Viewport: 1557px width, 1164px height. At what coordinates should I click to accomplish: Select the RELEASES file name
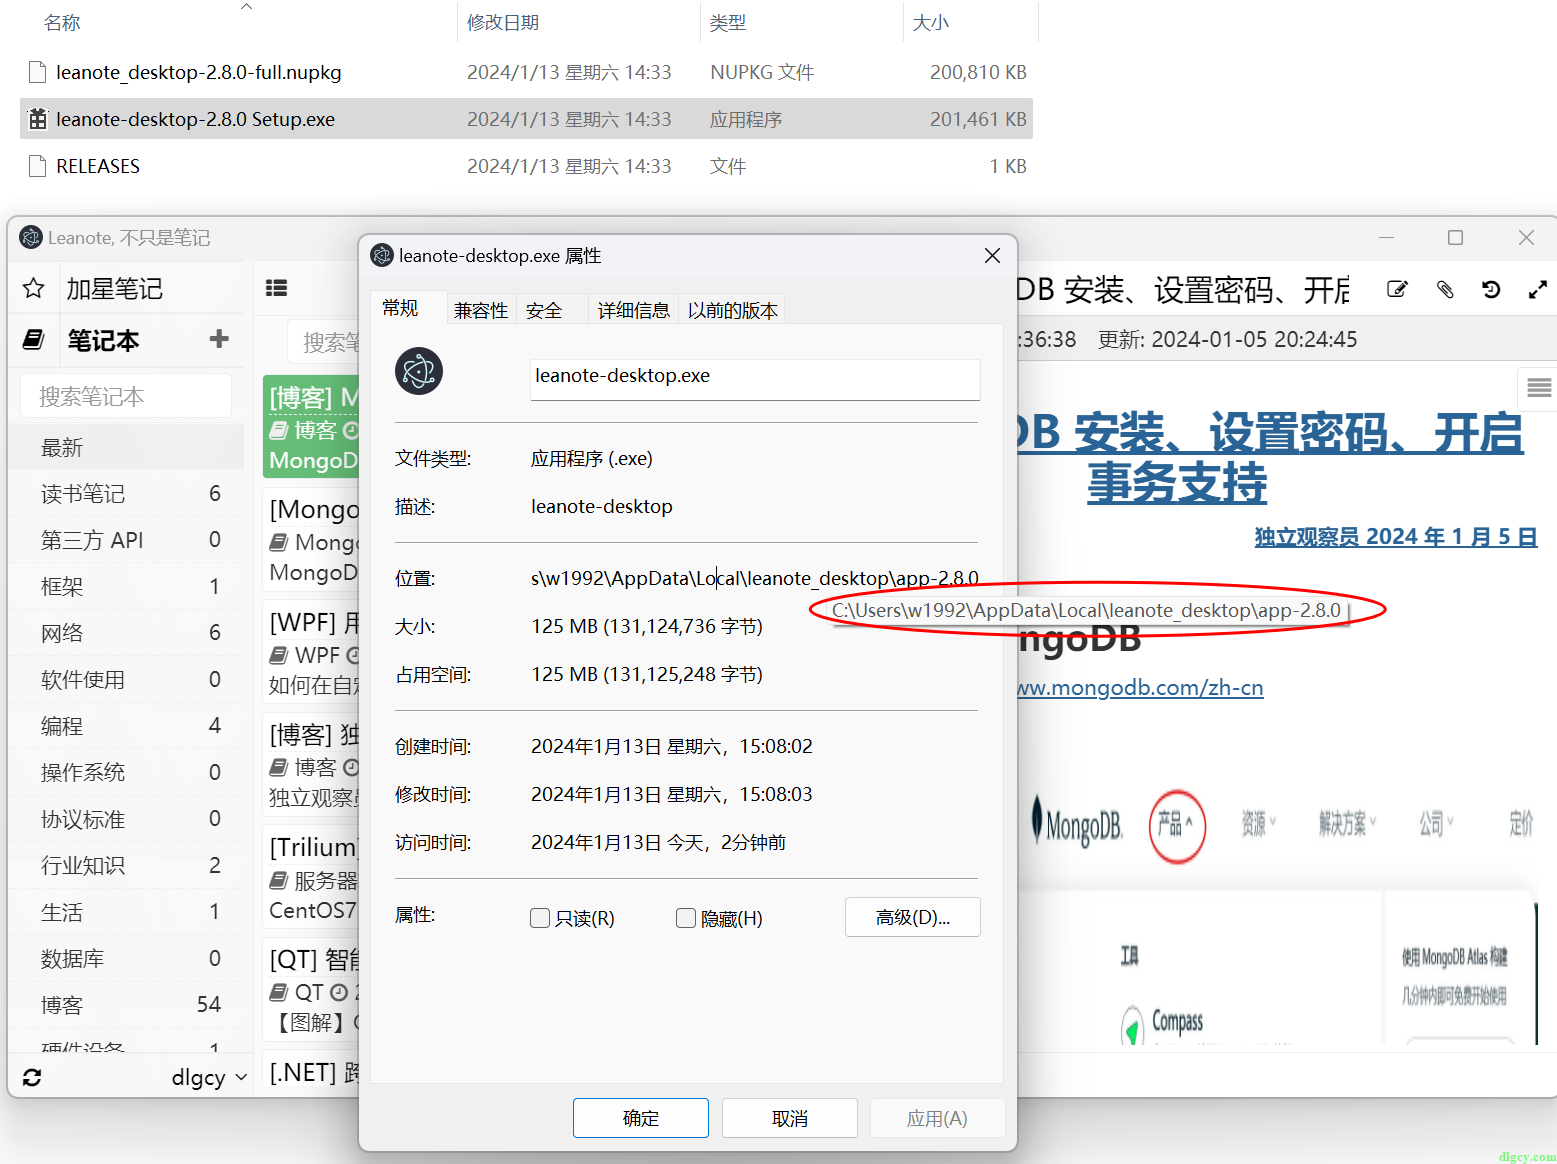pyautogui.click(x=98, y=166)
